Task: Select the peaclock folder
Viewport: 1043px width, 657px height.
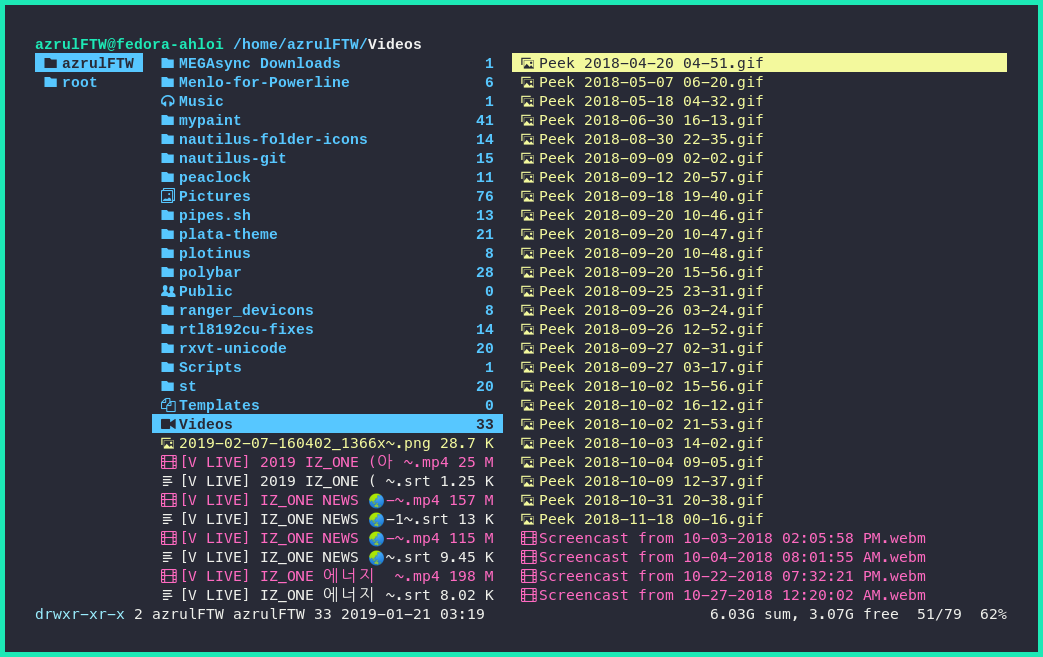Action: (x=327, y=178)
